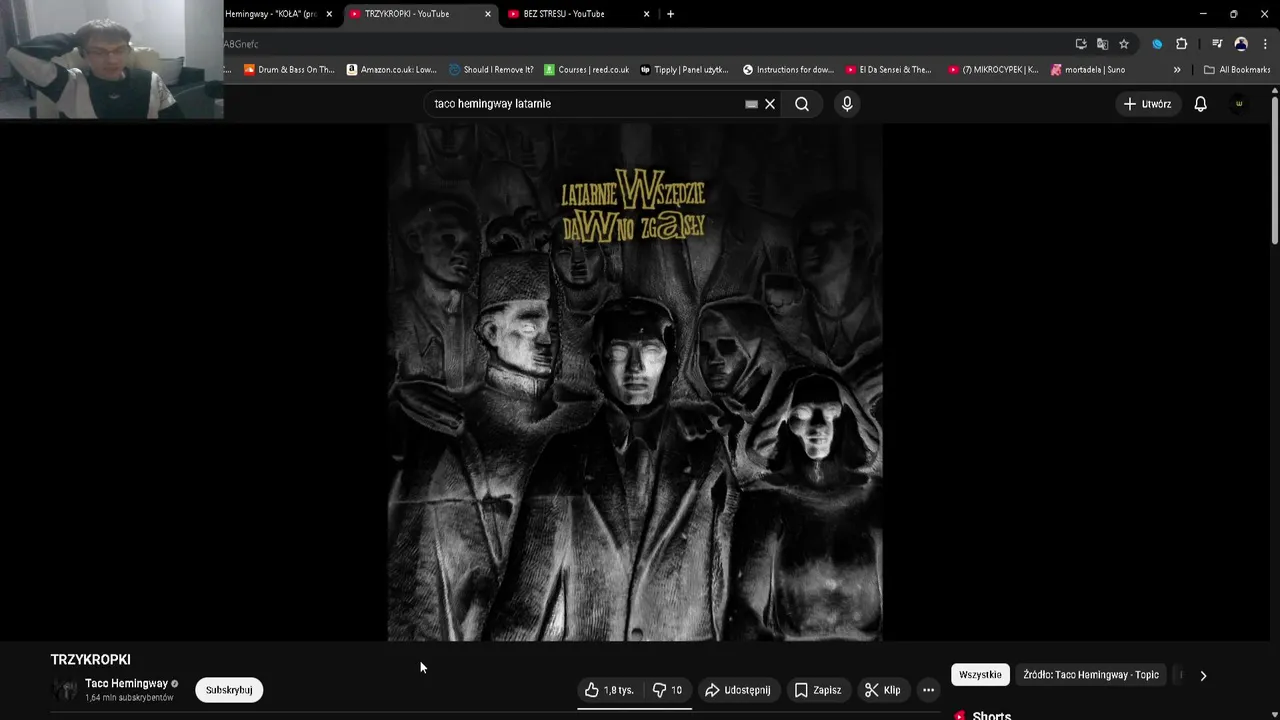
Task: Open the on-screen keyboard icon in search box
Action: coord(751,104)
